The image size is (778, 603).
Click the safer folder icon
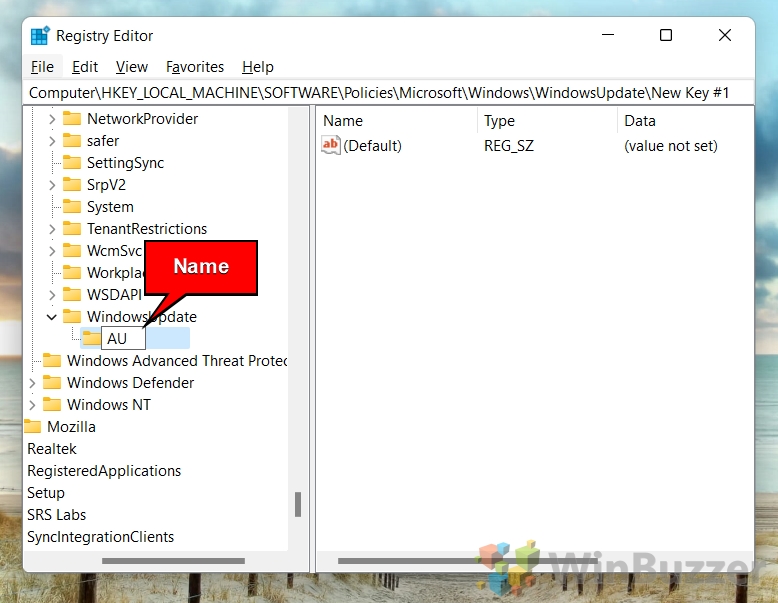(72, 140)
